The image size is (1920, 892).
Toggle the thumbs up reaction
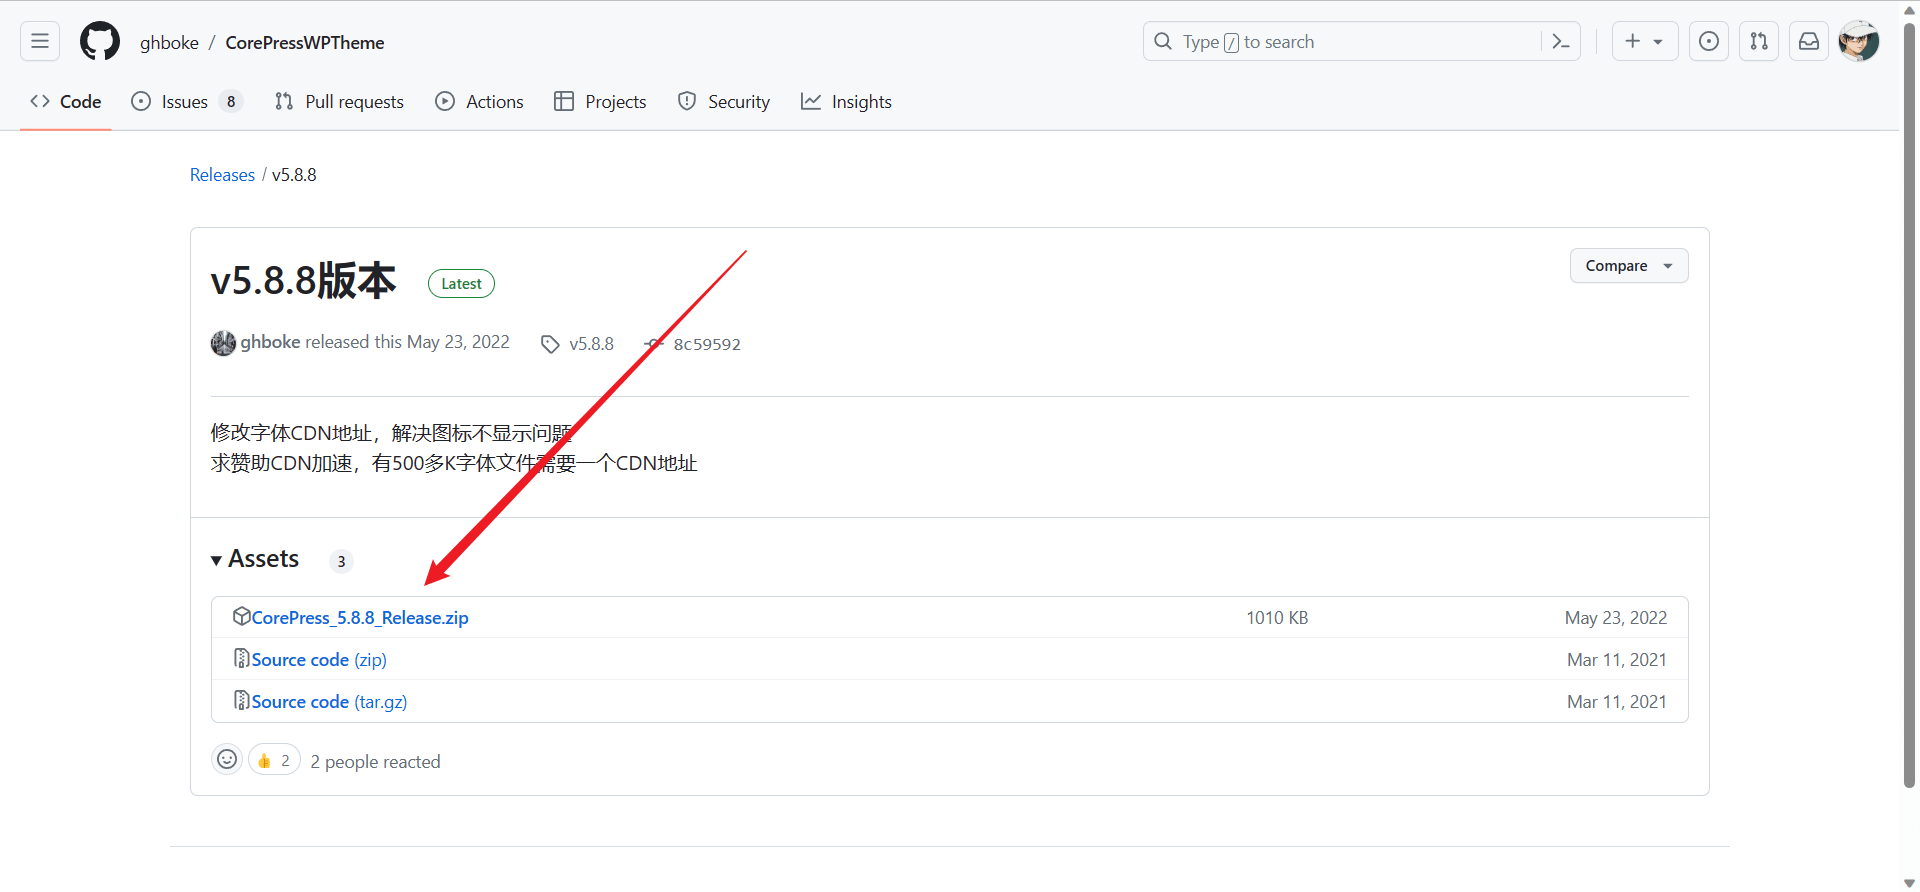pos(274,761)
